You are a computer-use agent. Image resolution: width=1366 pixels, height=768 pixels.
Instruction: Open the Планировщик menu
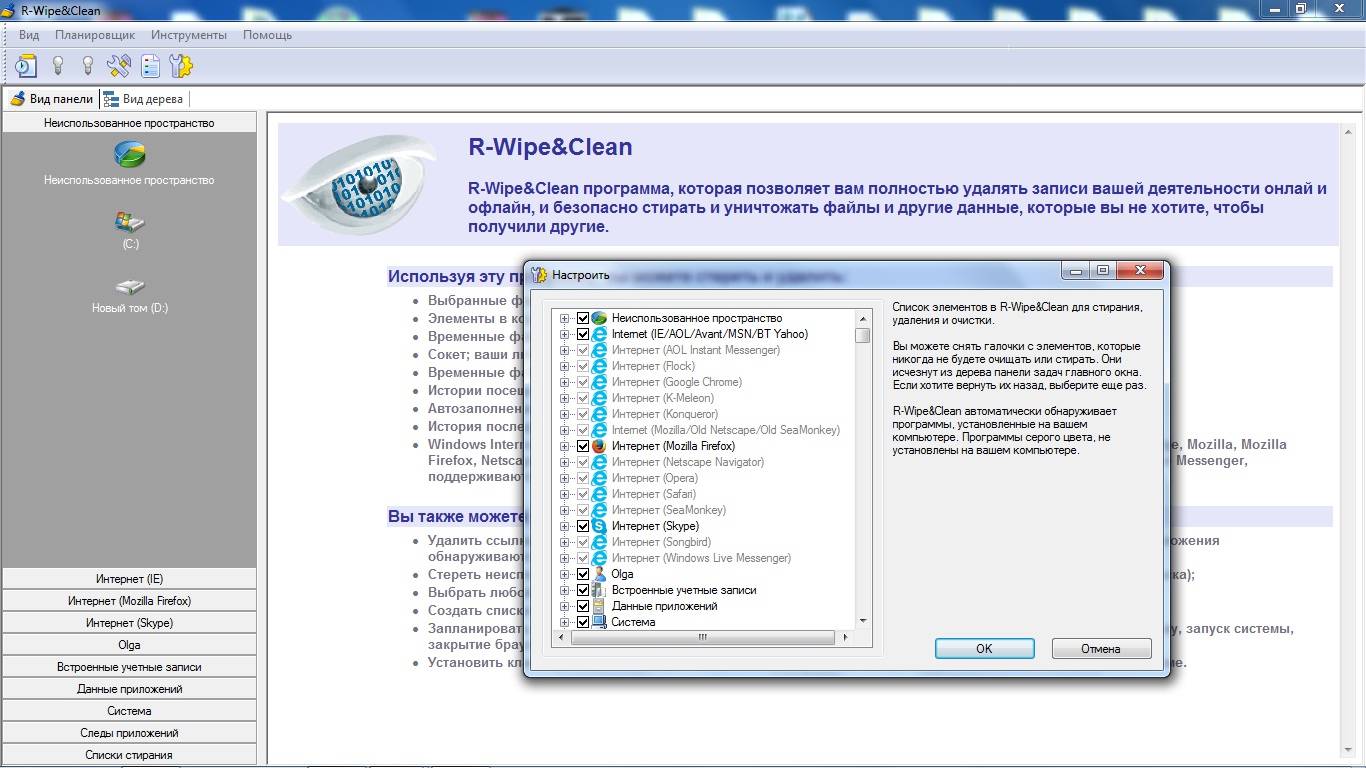coord(95,35)
